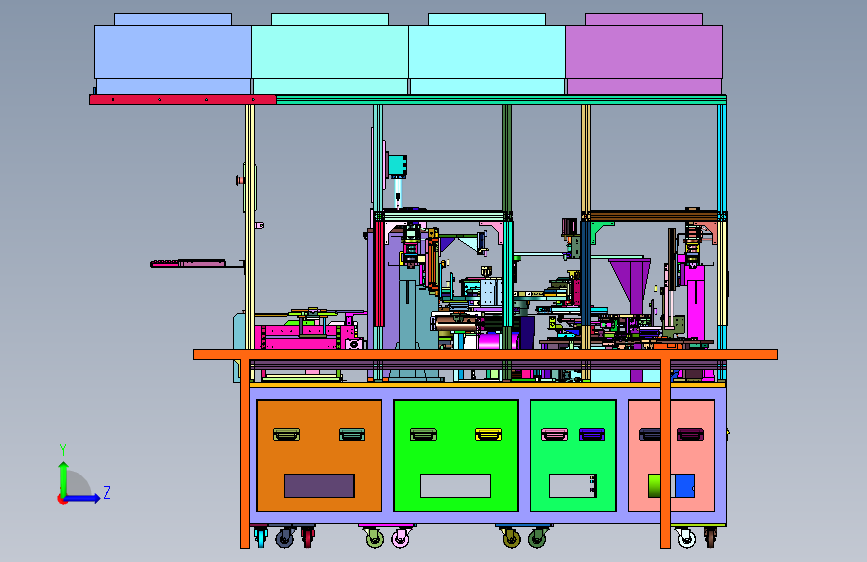Click the "Z" axis label
867x562 pixels.
(x=107, y=492)
